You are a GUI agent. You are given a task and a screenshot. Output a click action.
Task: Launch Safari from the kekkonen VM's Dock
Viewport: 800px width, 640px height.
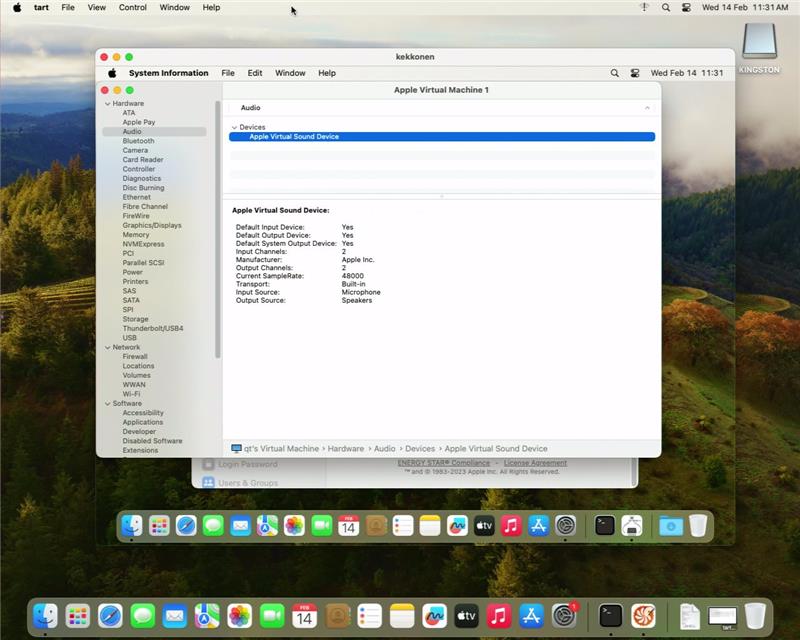pyautogui.click(x=186, y=525)
